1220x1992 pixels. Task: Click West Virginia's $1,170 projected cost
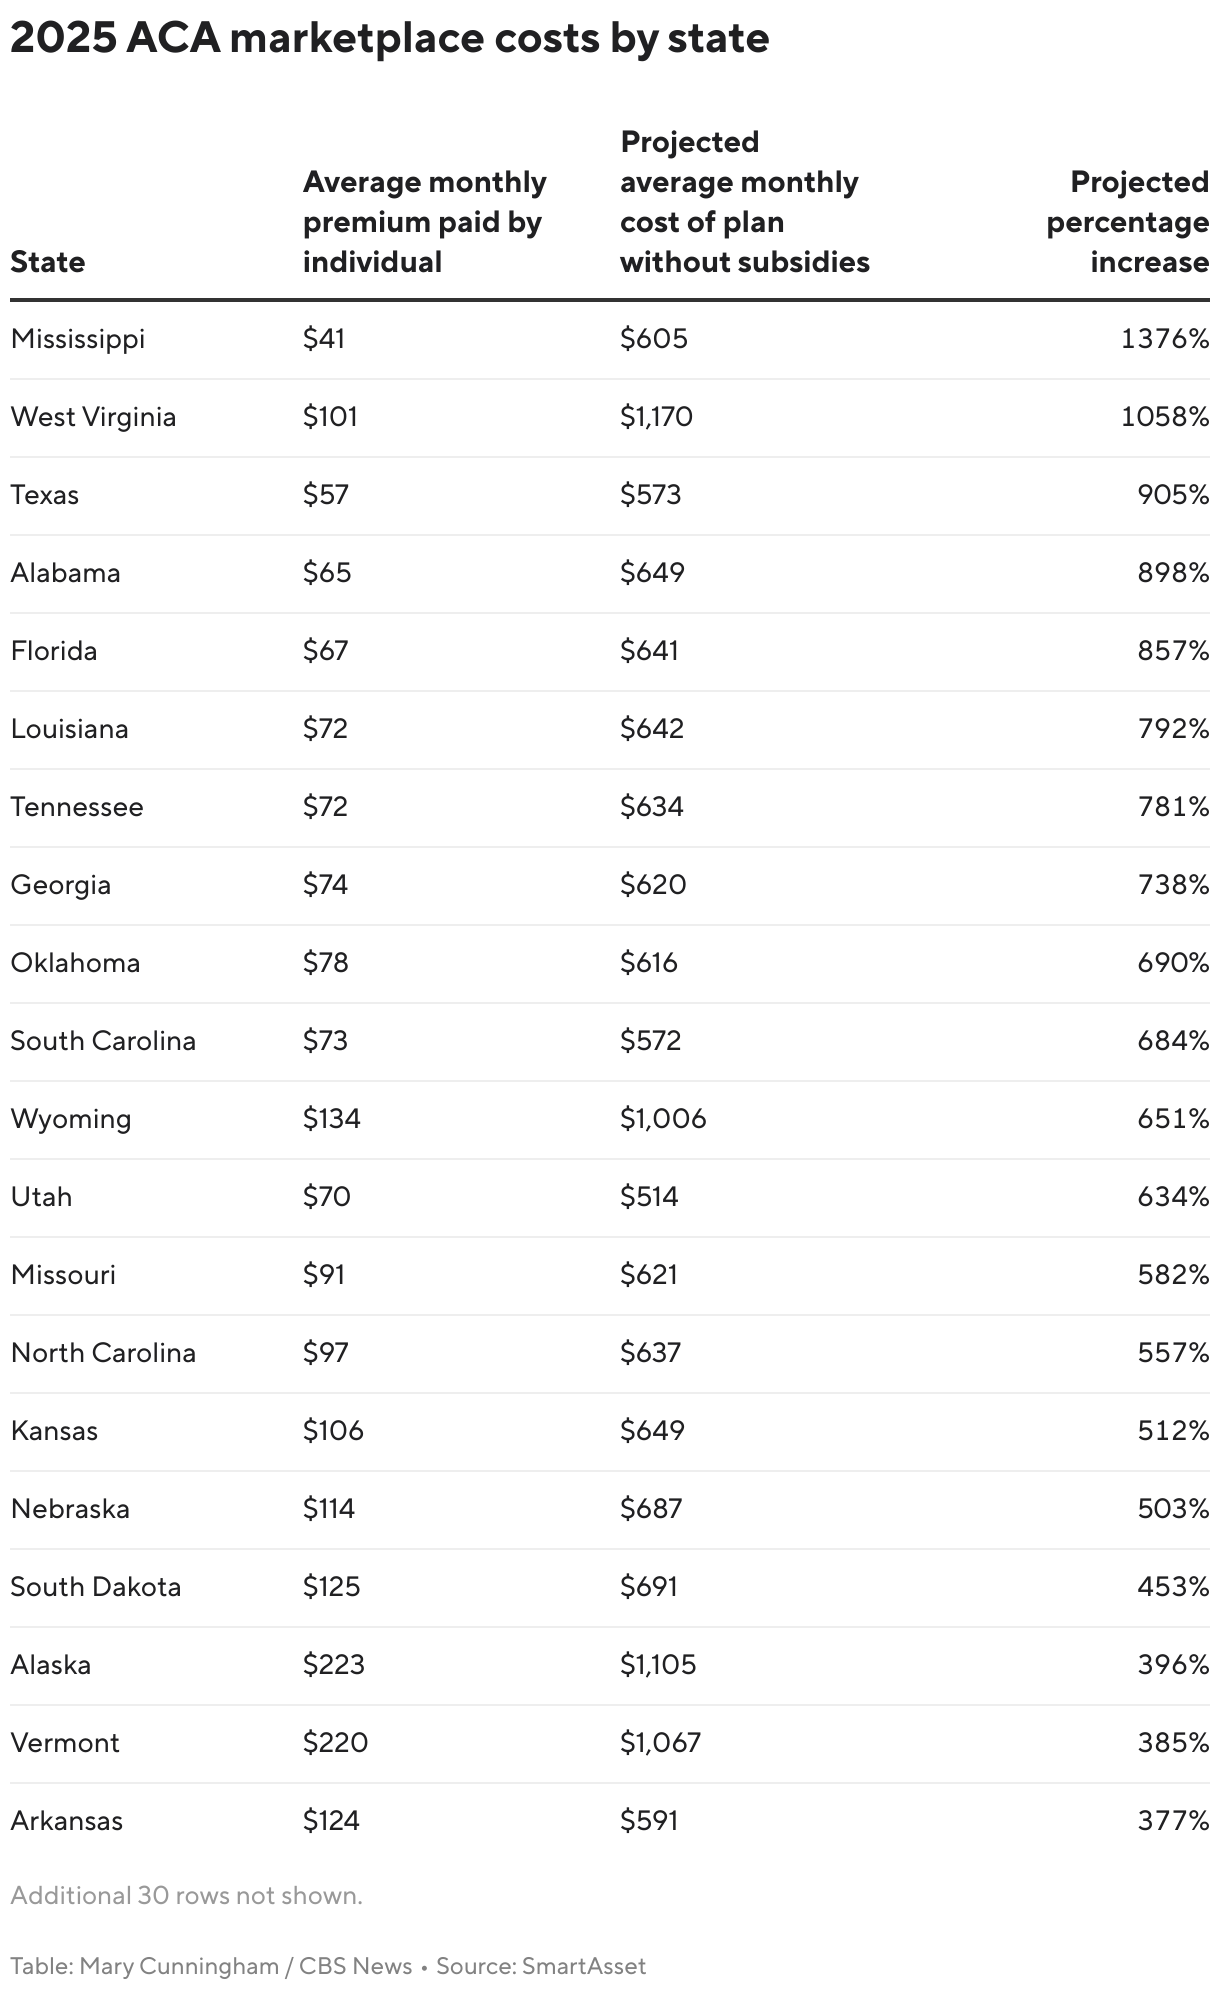pyautogui.click(x=656, y=417)
